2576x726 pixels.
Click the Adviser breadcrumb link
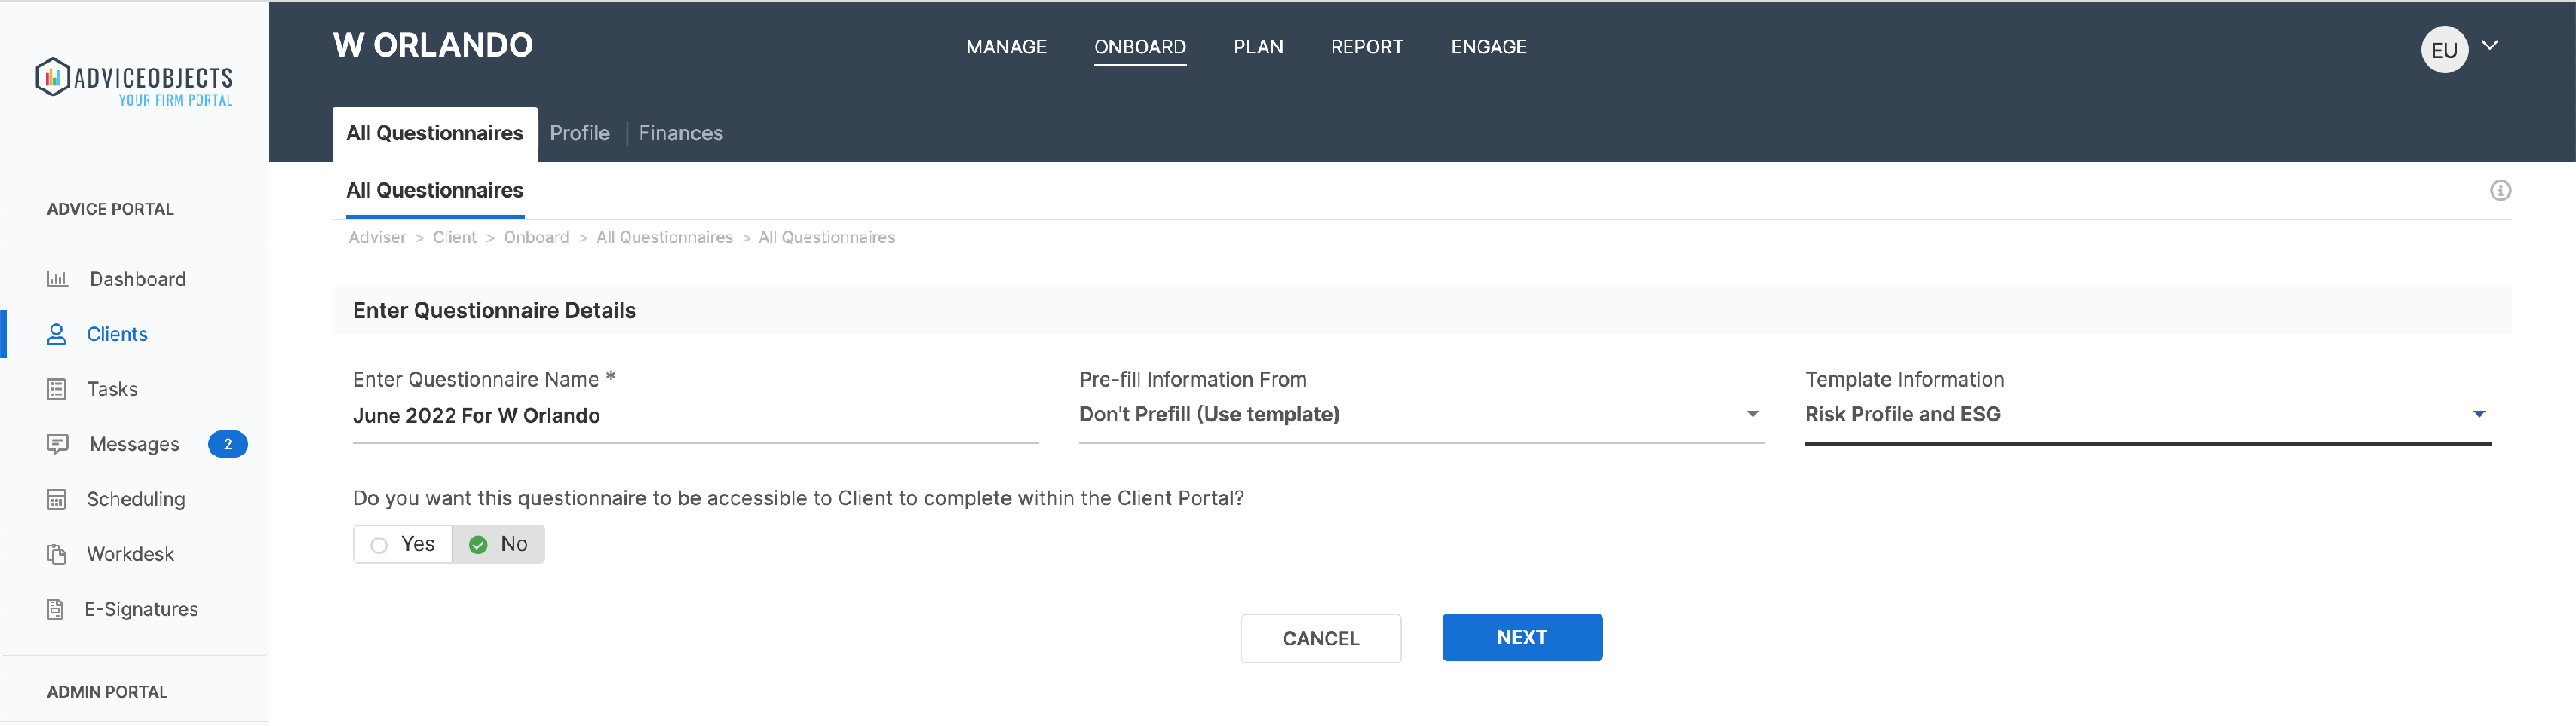[x=377, y=237]
